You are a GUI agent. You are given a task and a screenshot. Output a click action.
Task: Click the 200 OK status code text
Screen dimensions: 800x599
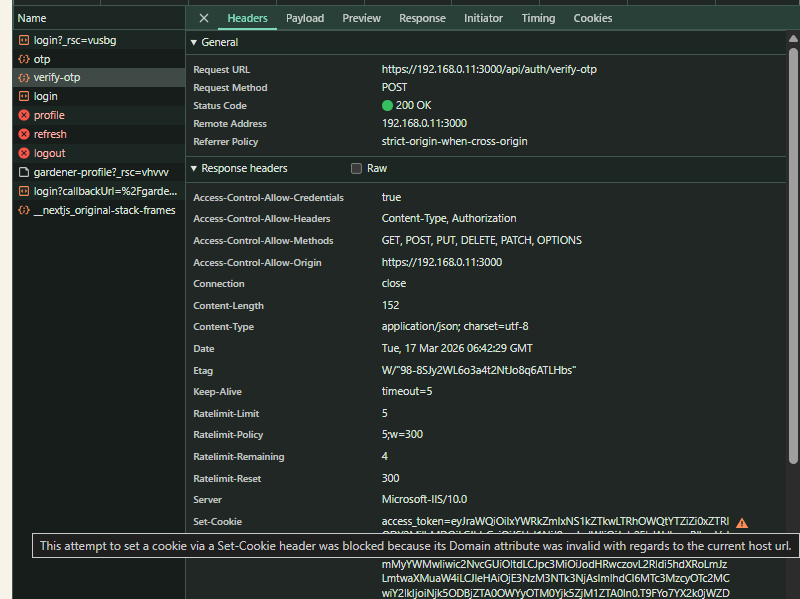[x=413, y=106]
